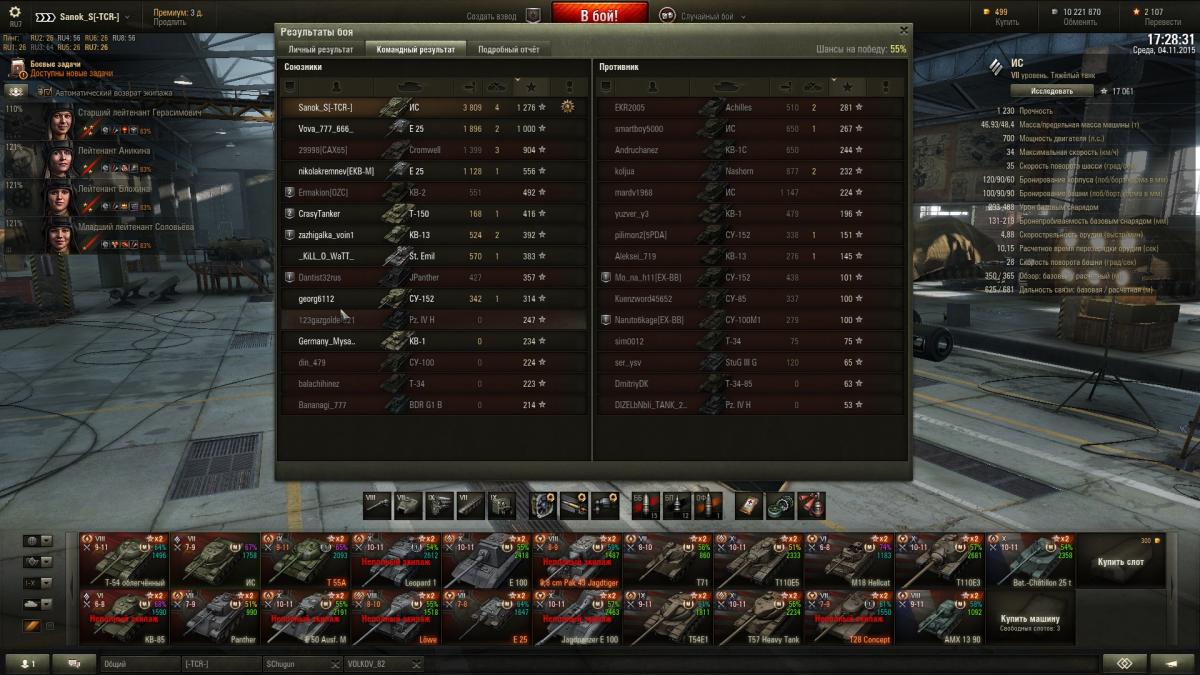Image resolution: width=1200 pixels, height=675 pixels.
Task: Toggle automatic crew return checkbox
Action: (46, 91)
